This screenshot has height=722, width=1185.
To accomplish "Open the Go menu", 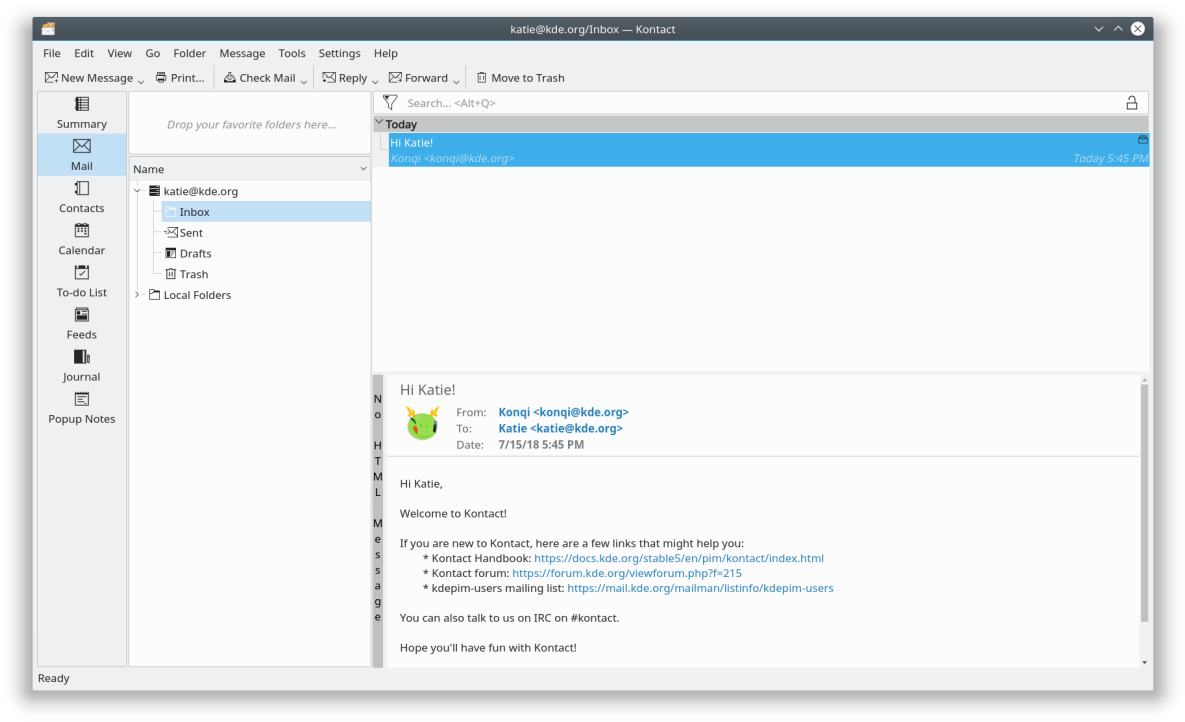I will [153, 53].
